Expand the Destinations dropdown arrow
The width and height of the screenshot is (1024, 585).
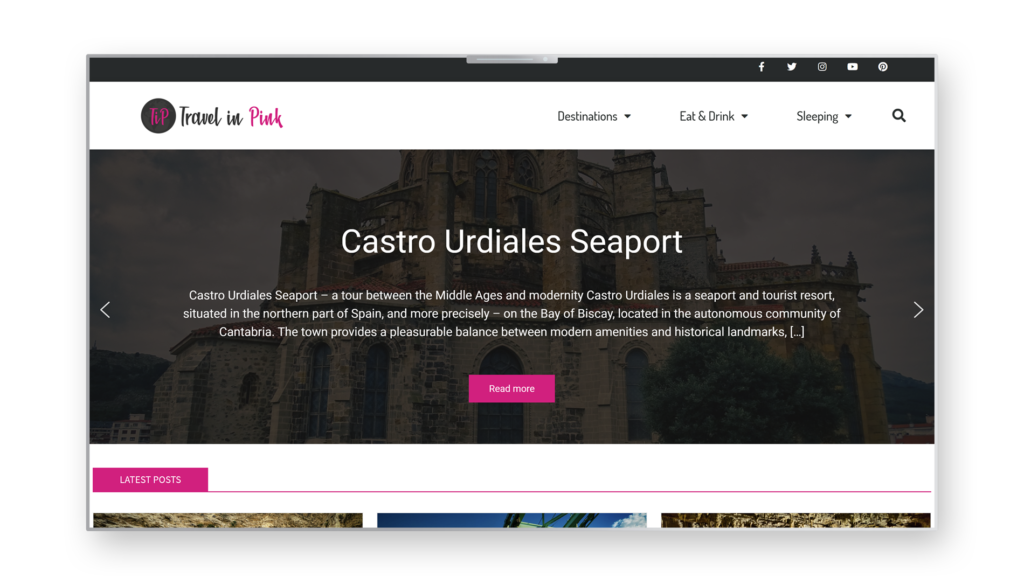628,117
